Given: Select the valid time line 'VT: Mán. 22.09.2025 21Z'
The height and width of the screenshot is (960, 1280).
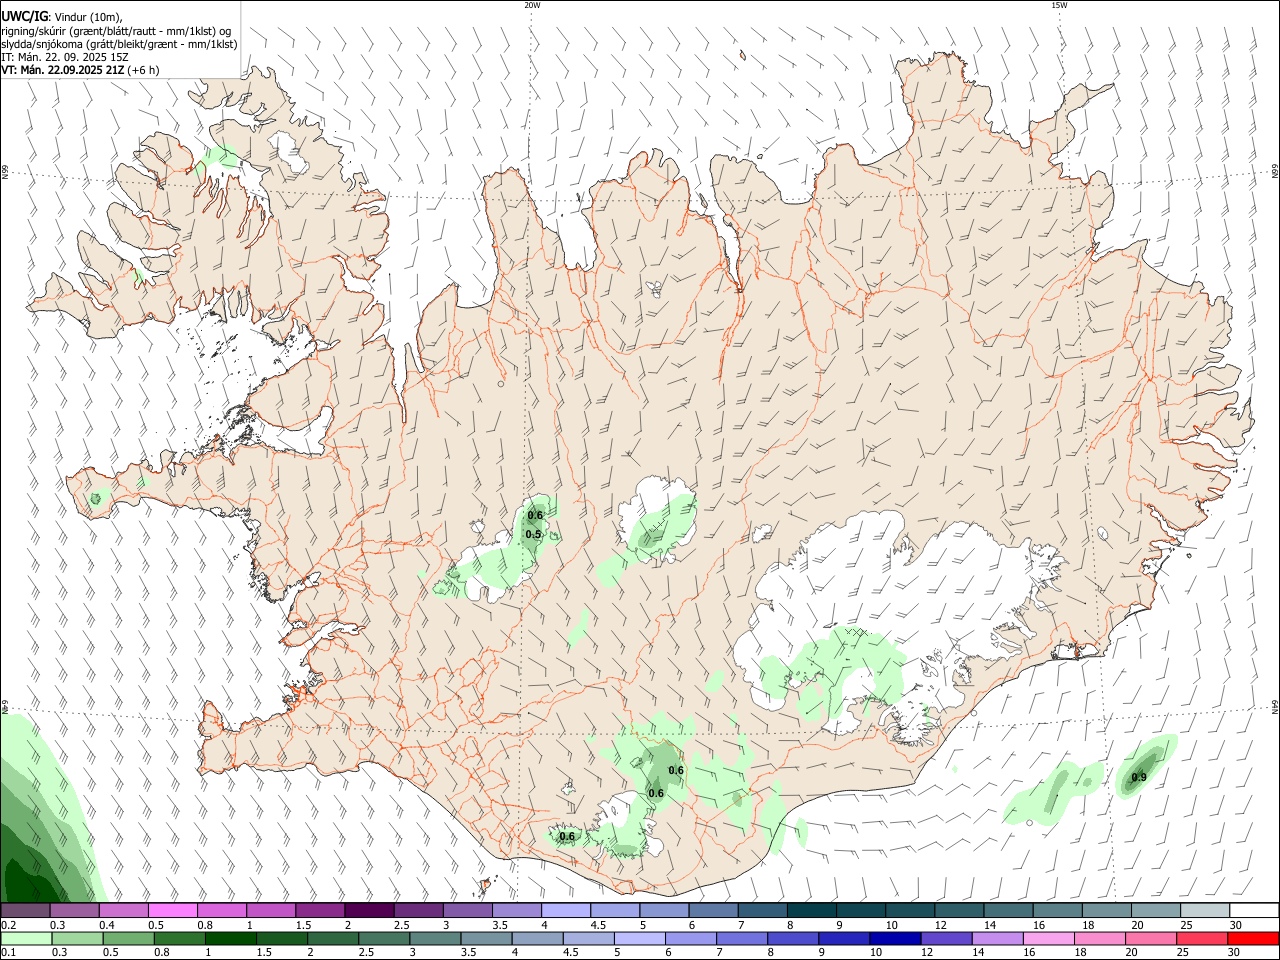Looking at the screenshot, I should point(62,70).
